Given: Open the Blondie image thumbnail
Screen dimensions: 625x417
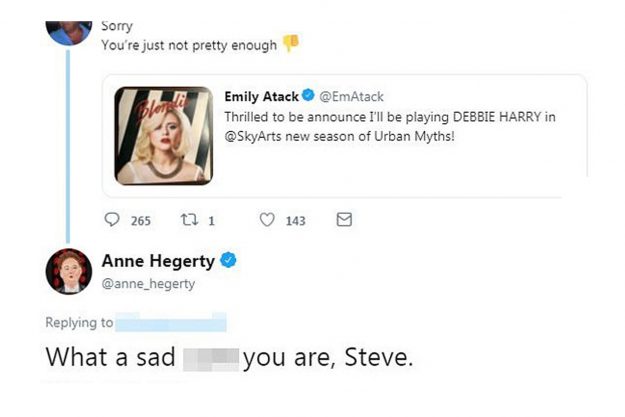Looking at the screenshot, I should coord(163,136).
